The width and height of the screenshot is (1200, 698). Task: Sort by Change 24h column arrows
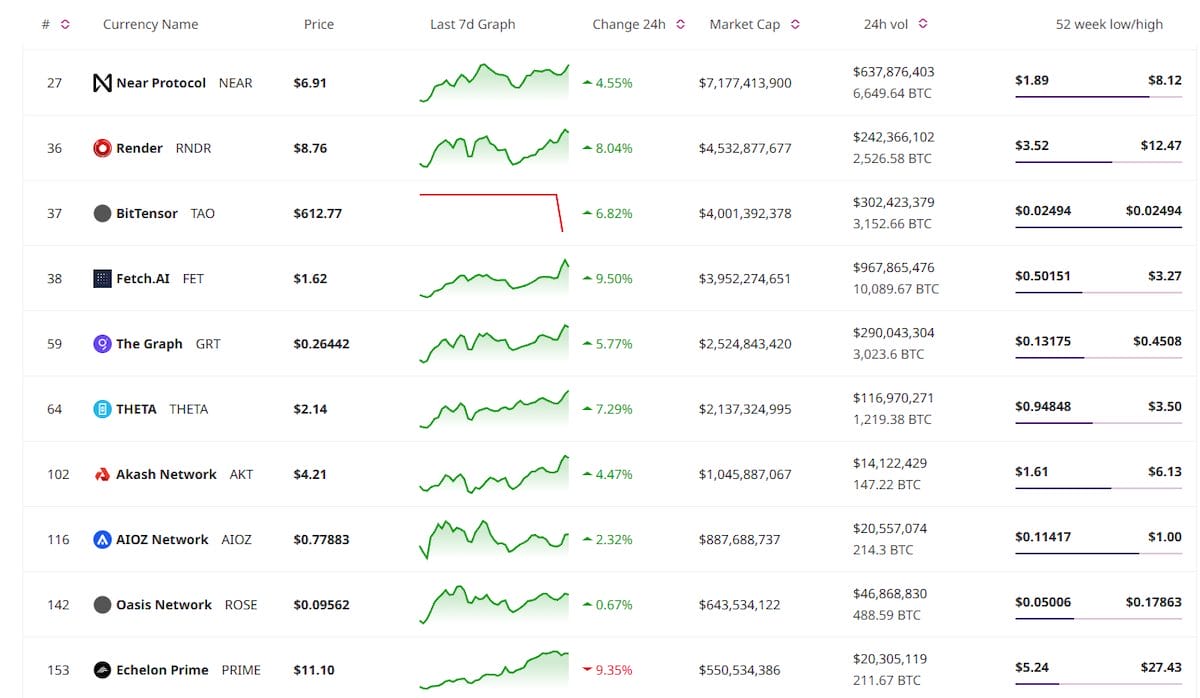tap(681, 24)
